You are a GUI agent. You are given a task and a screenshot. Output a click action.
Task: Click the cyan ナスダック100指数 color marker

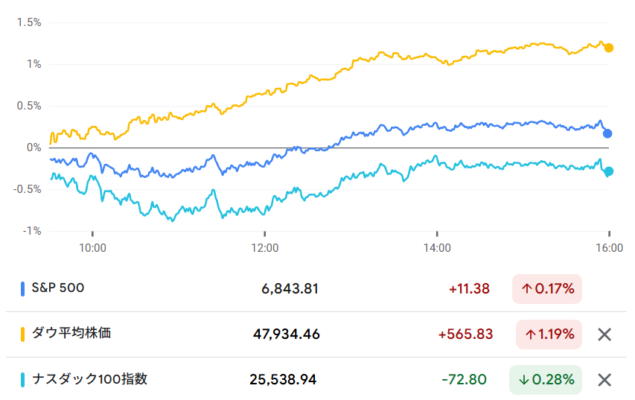pos(23,380)
